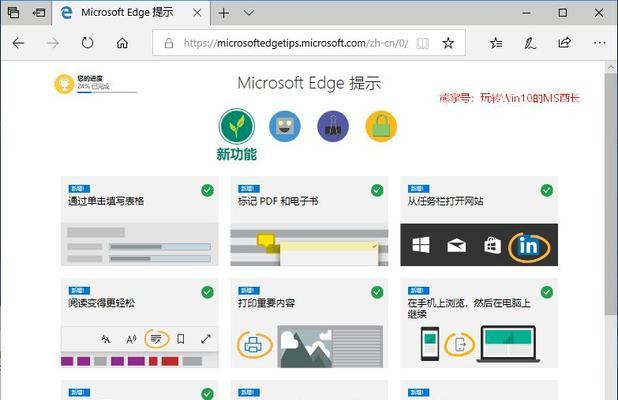Show tab previews chevron
The image size is (618, 400).
pos(249,13)
